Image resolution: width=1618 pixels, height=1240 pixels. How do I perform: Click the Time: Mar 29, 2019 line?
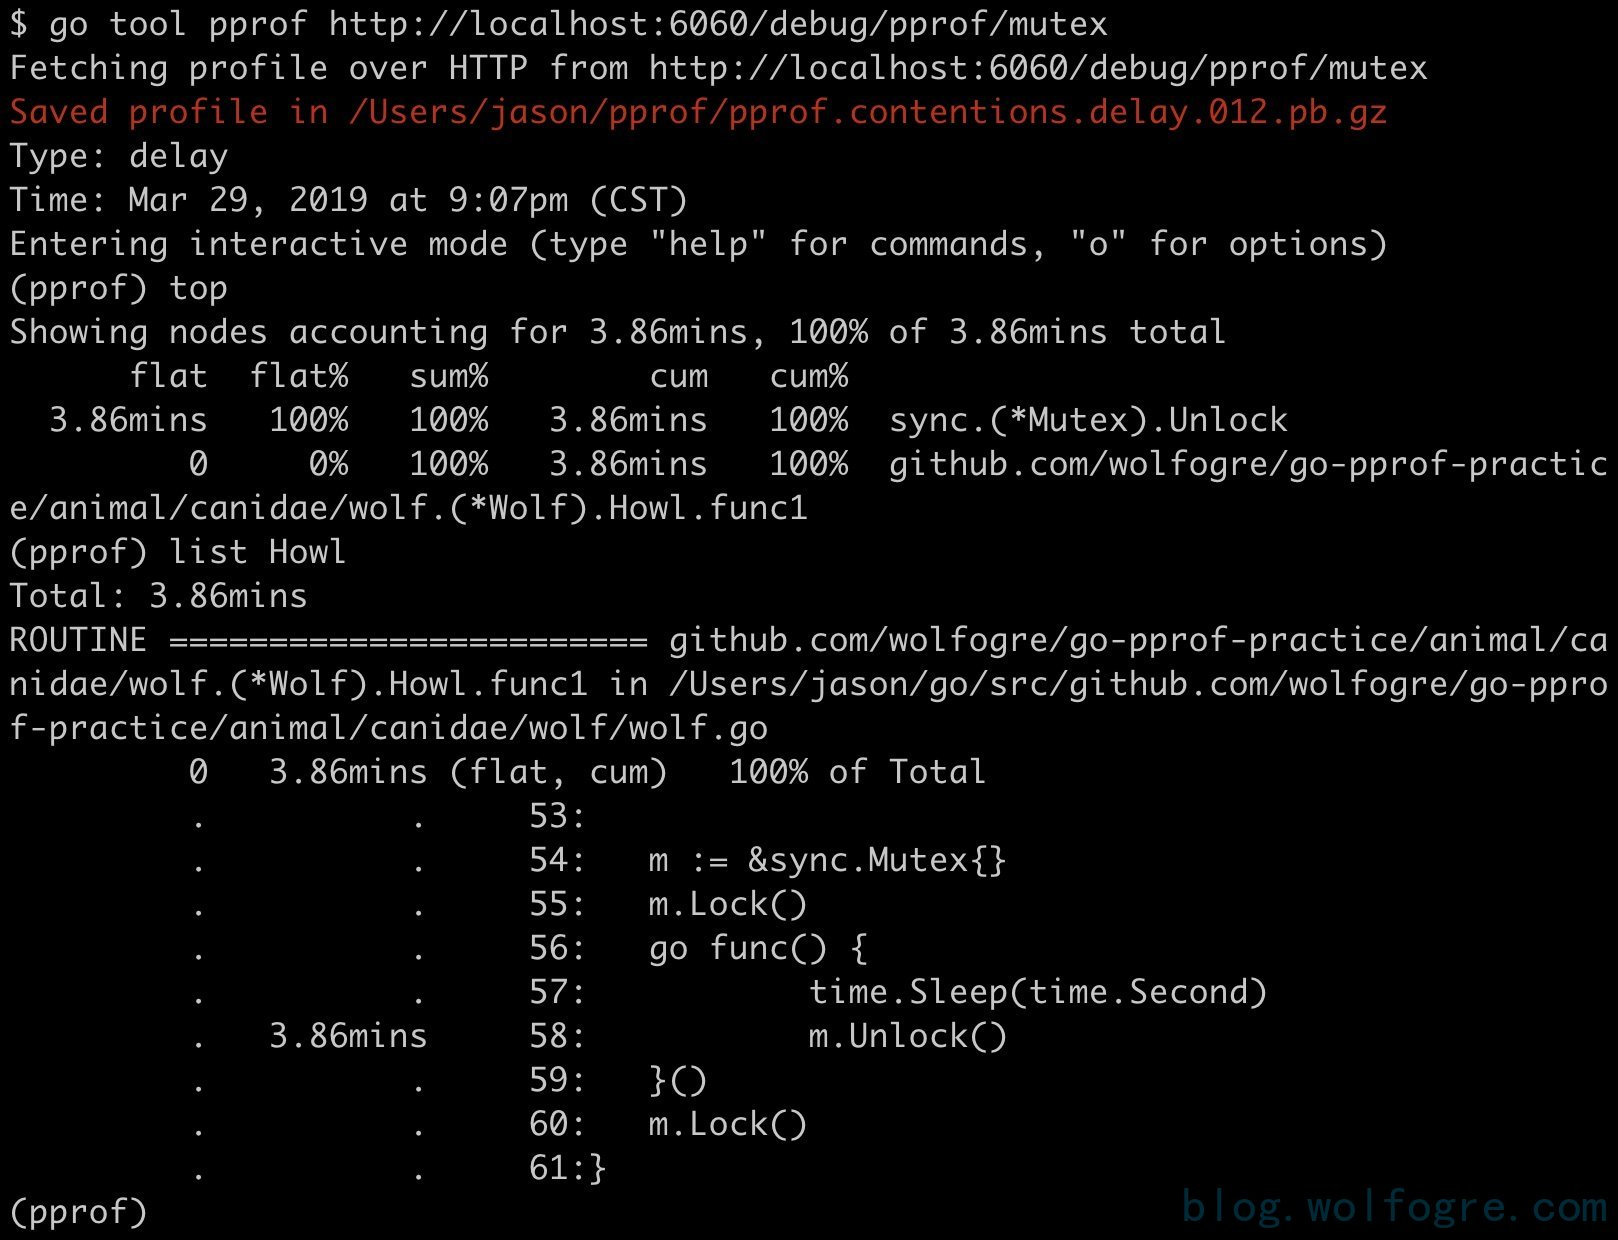(348, 199)
